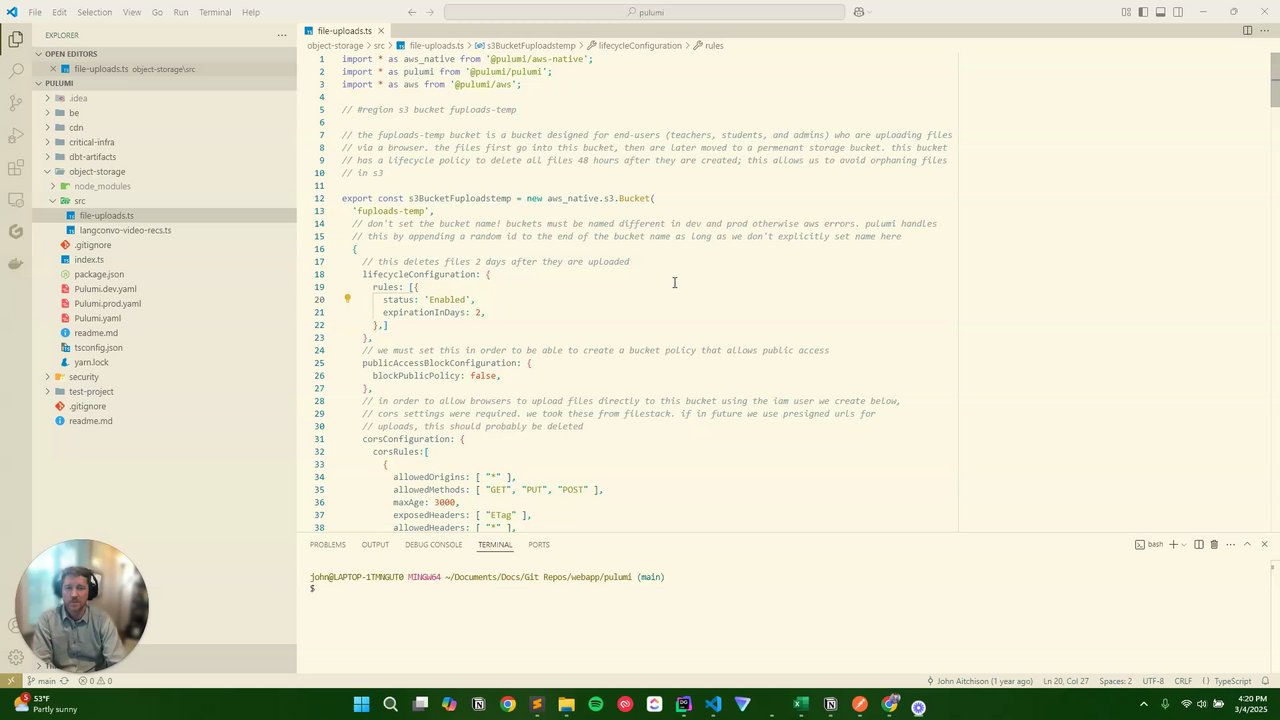Screen dimensions: 1280x720
Task: Open the File menu
Action: click(x=35, y=12)
